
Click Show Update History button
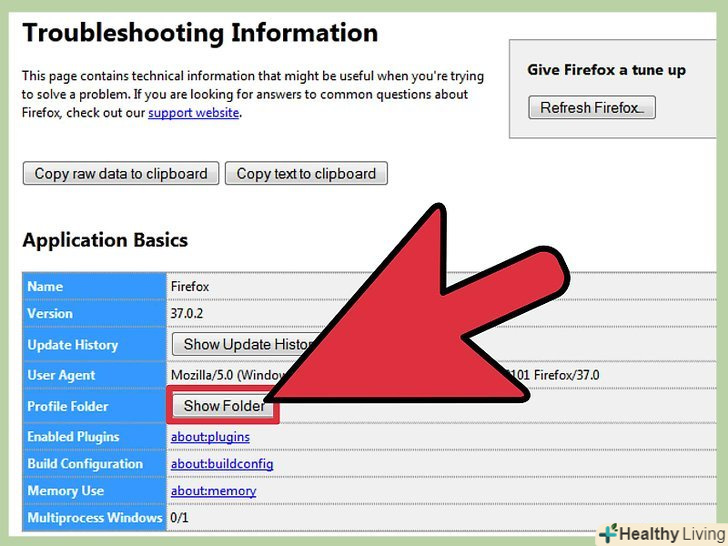[246, 344]
